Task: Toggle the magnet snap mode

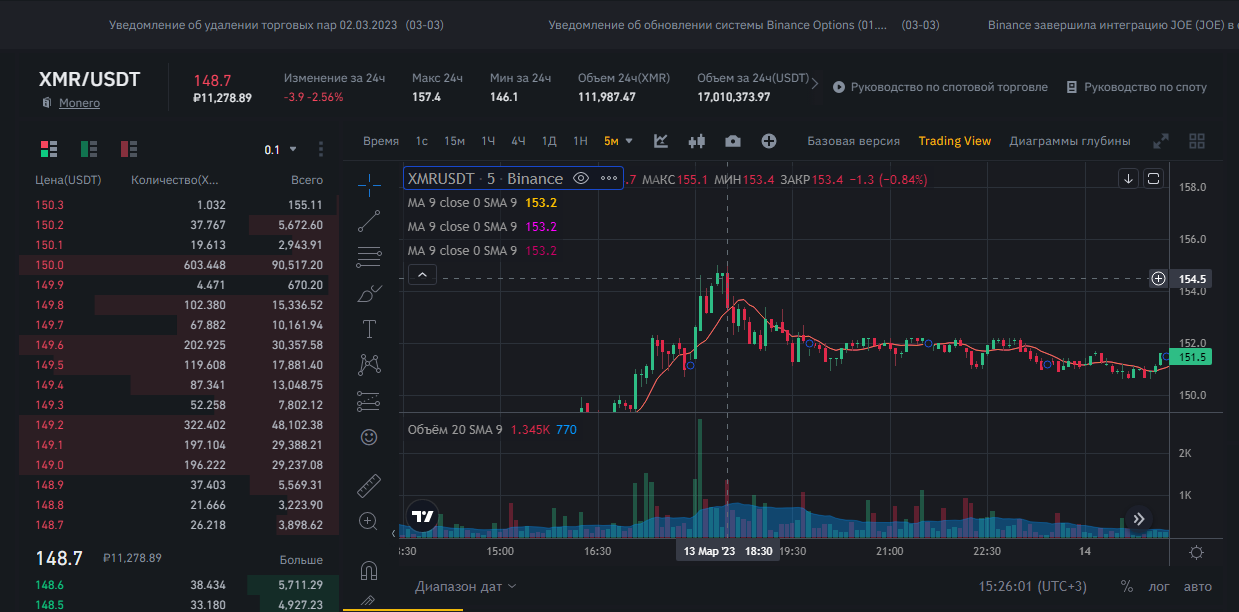Action: pos(369,571)
